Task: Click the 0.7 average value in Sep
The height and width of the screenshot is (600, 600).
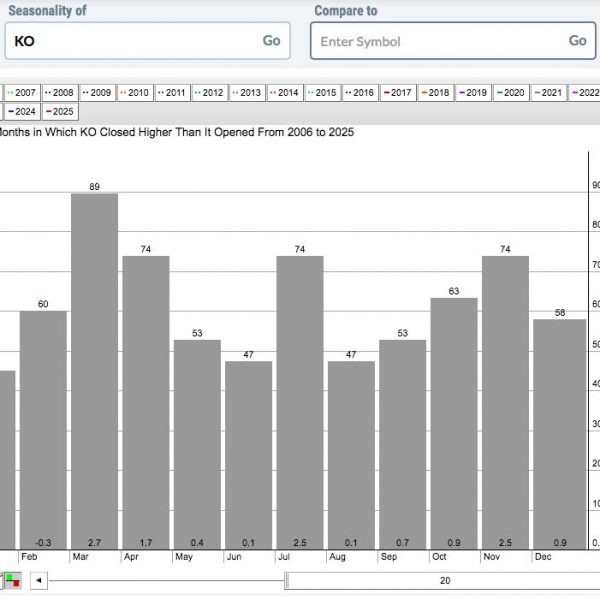Action: pyautogui.click(x=403, y=543)
